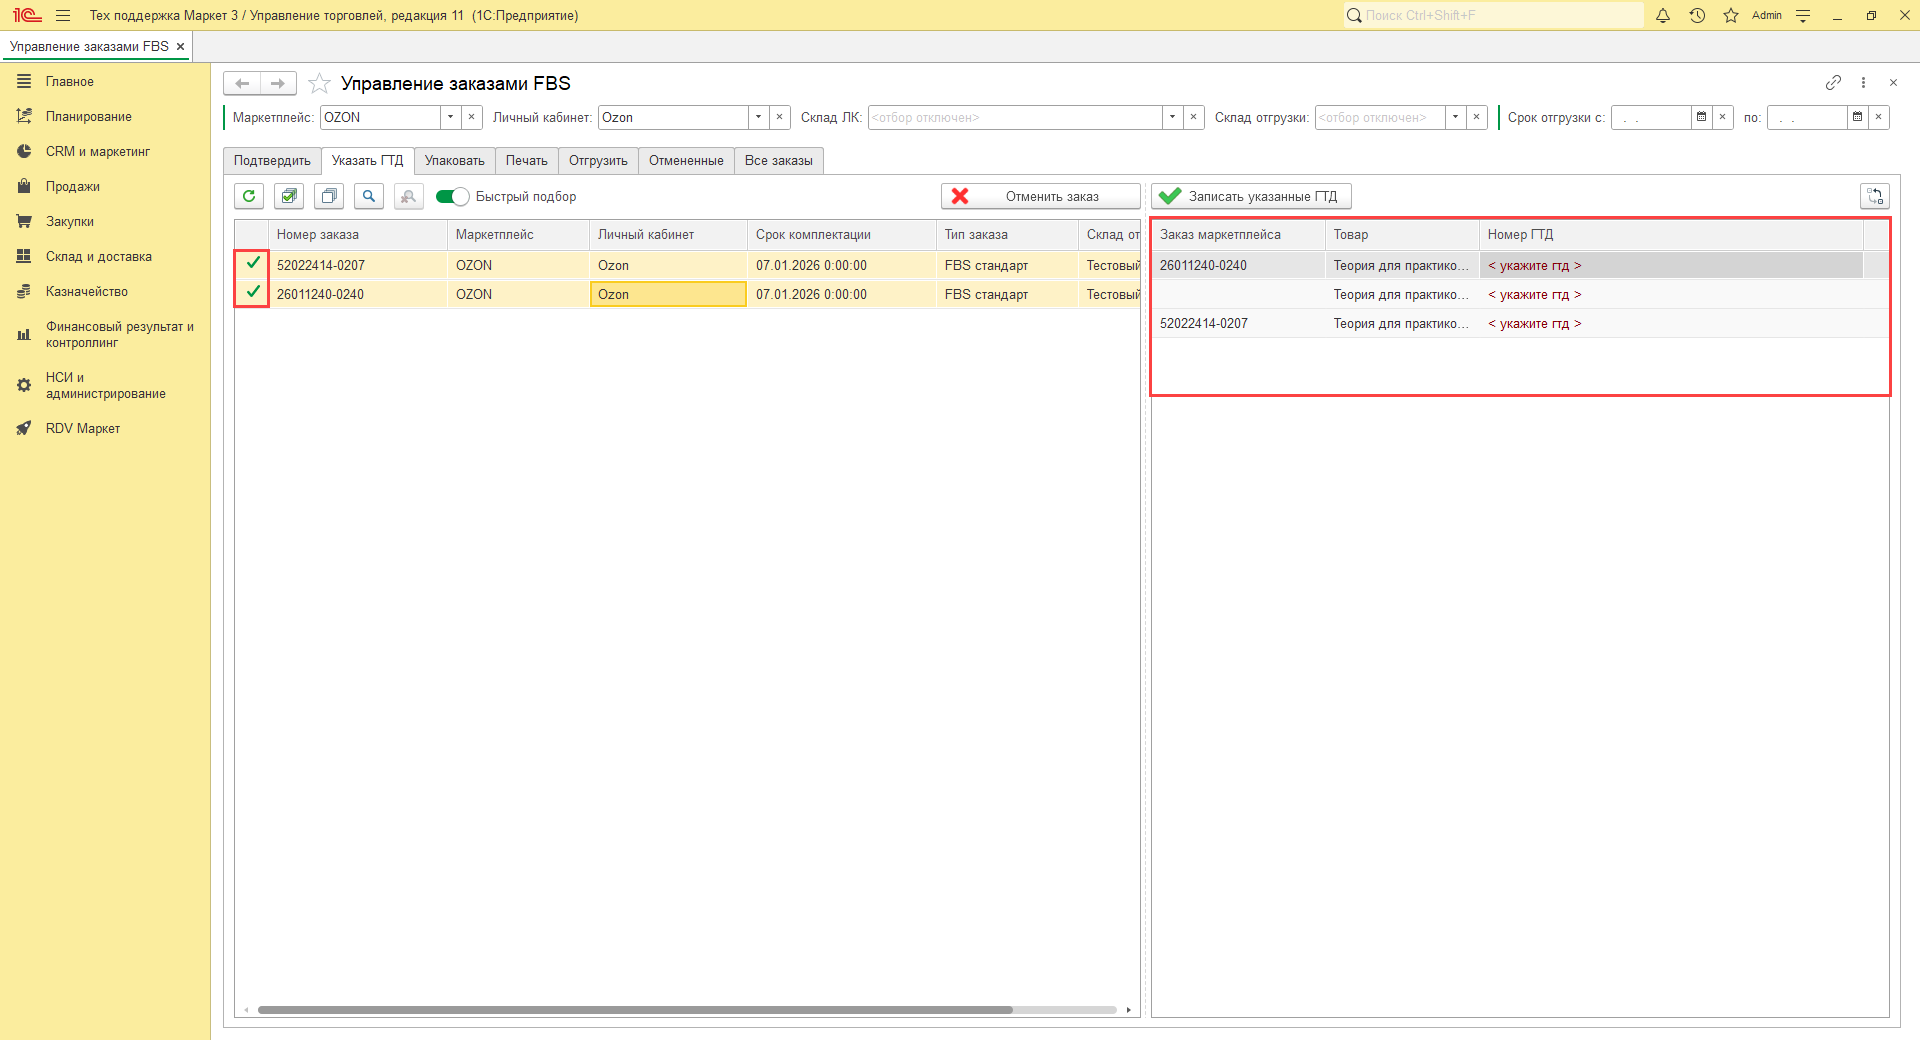This screenshot has height=1040, width=1920.
Task: Open the main hamburger menu
Action: coord(63,15)
